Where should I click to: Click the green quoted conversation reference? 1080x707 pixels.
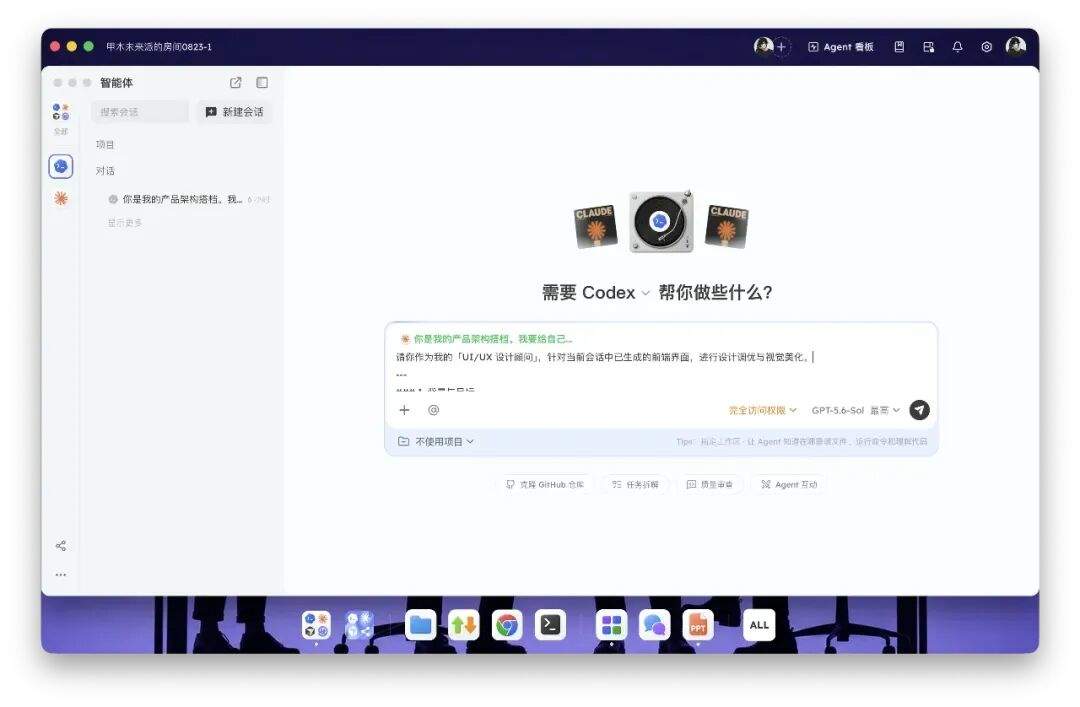486,339
